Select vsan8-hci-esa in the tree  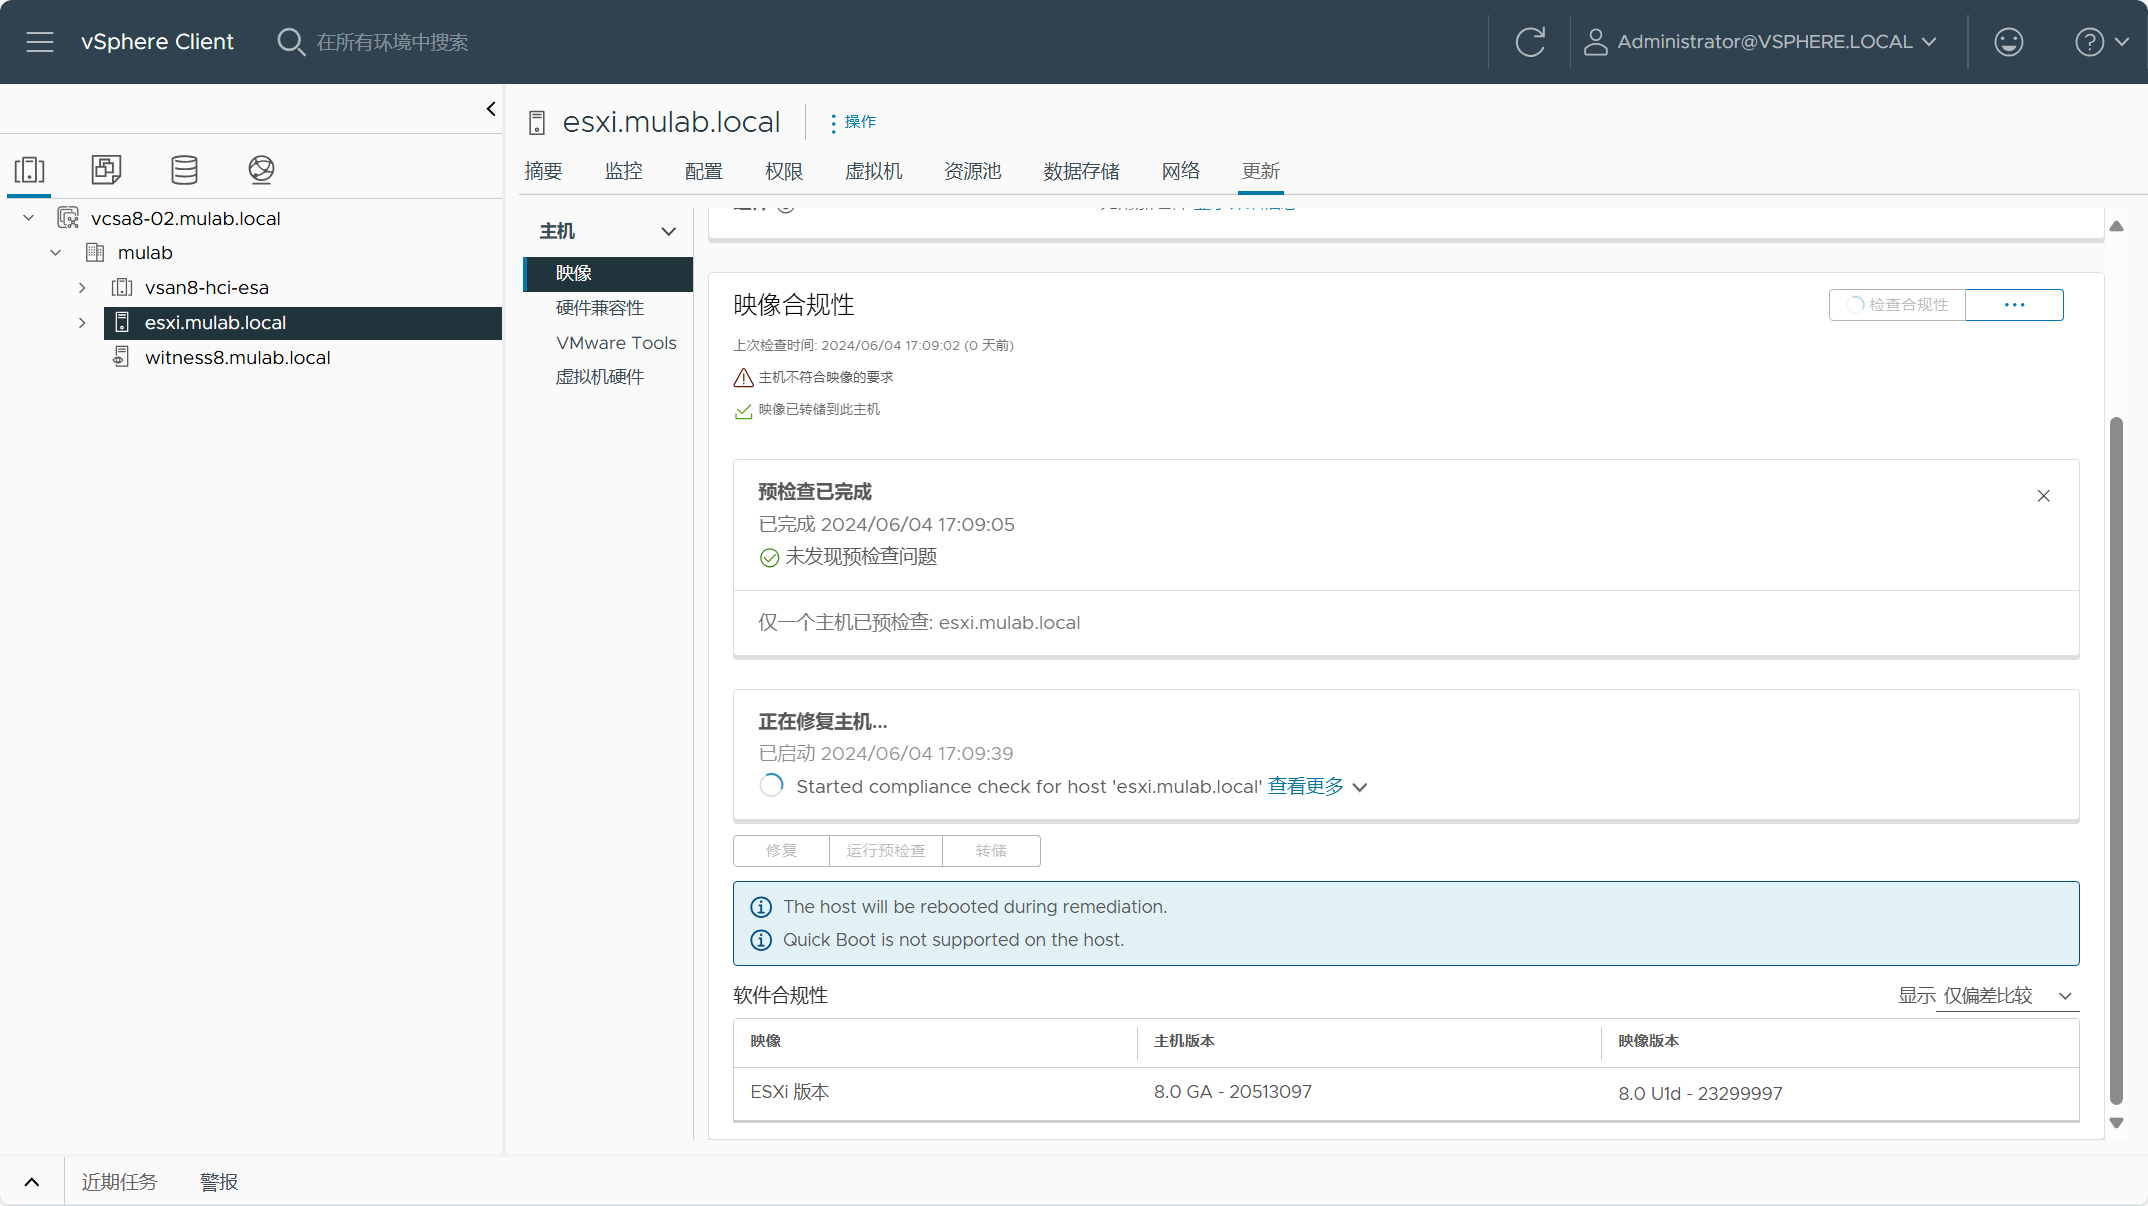[x=207, y=287]
